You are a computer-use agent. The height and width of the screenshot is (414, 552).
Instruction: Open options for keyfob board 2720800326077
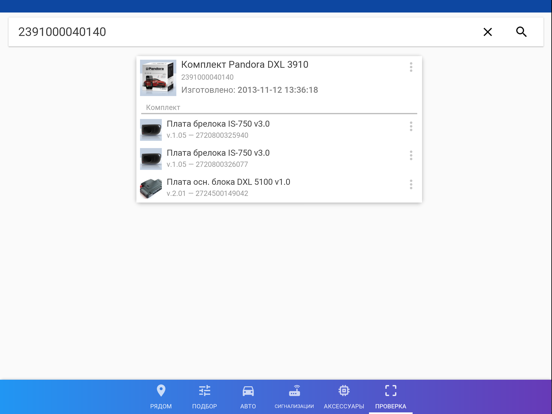tap(411, 155)
